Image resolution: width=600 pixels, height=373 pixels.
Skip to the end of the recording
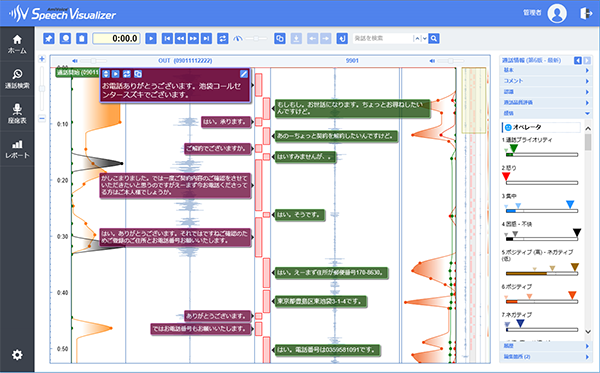coord(206,38)
